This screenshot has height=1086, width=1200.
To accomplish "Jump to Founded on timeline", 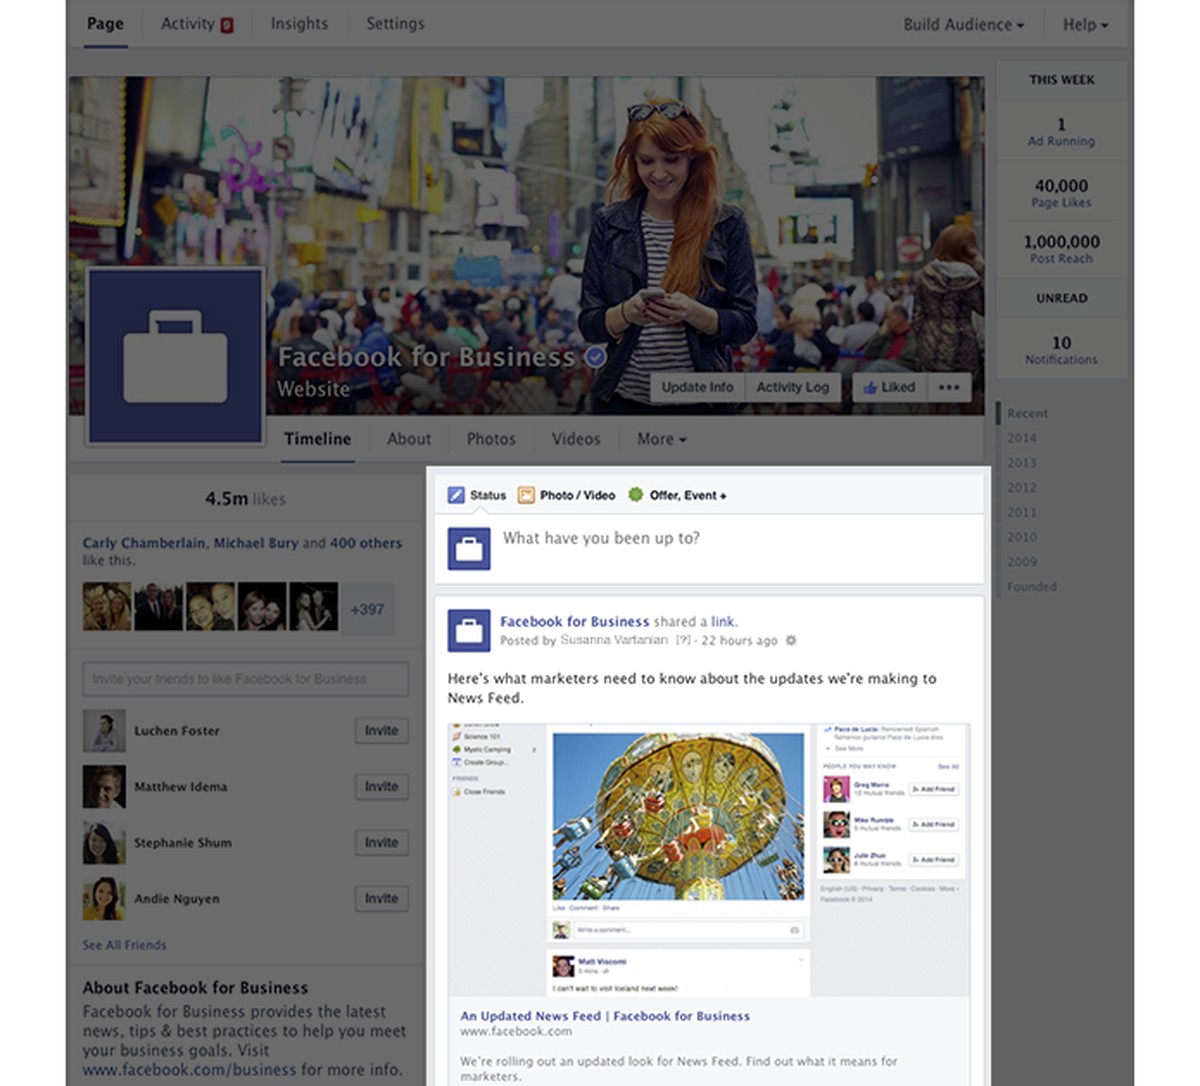I will coord(1031,587).
